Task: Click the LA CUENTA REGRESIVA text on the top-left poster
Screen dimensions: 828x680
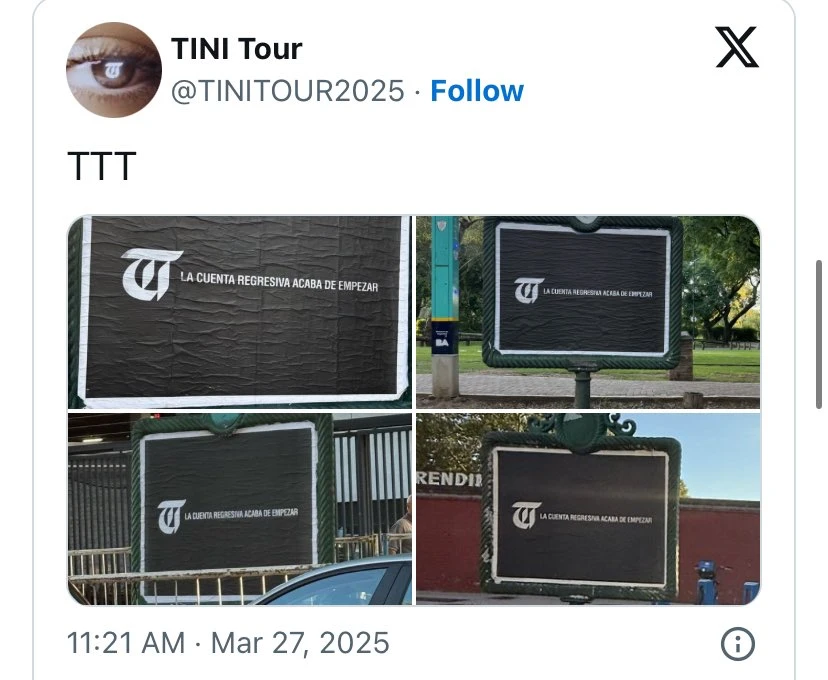Action: tap(279, 282)
